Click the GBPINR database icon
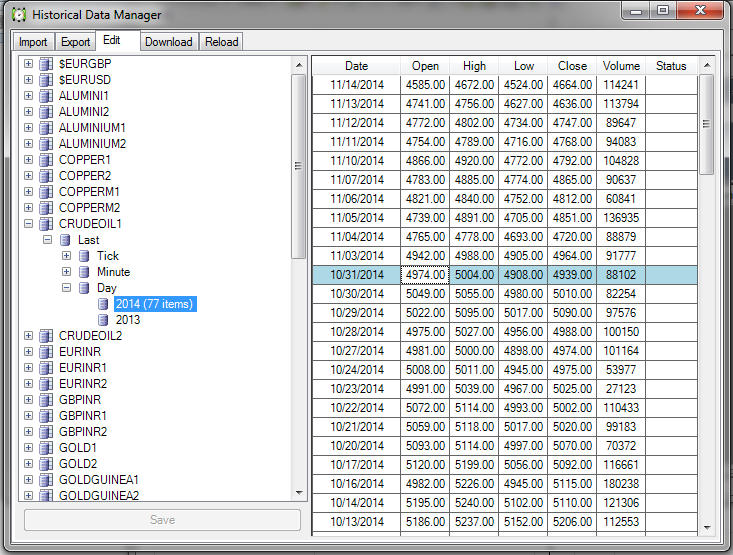Screen dimensions: 733x555 [46, 400]
